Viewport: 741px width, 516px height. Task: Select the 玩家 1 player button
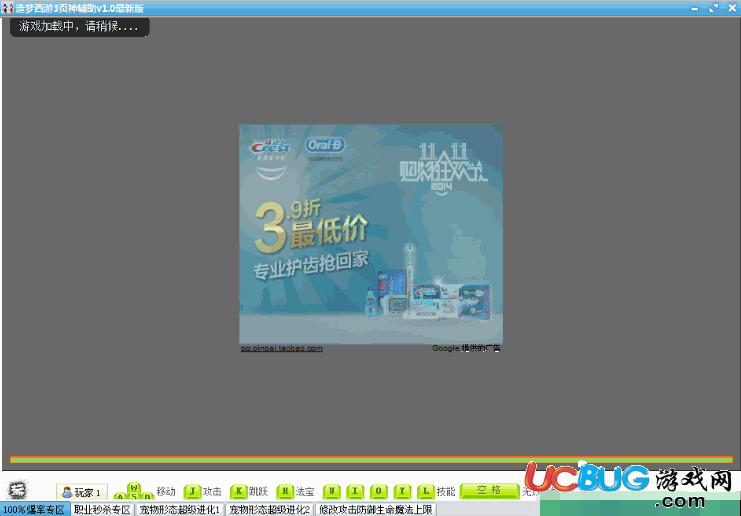point(82,492)
